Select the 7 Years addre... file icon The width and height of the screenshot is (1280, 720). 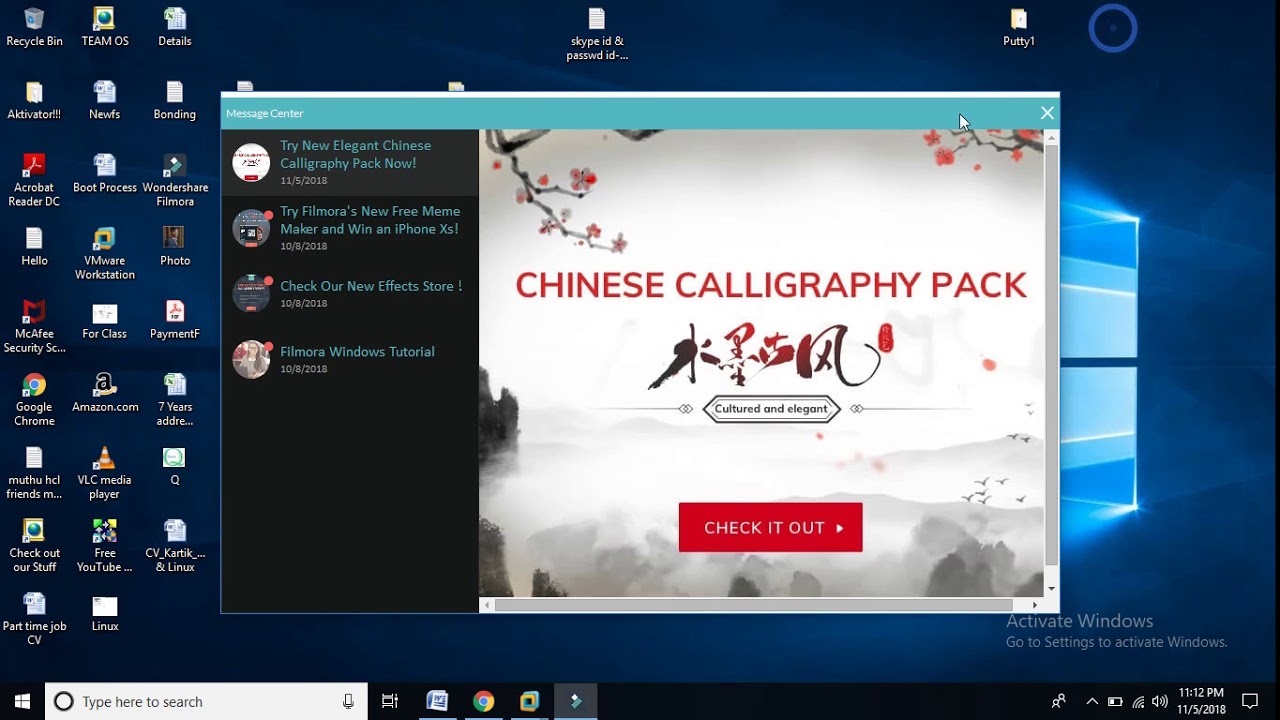(175, 399)
